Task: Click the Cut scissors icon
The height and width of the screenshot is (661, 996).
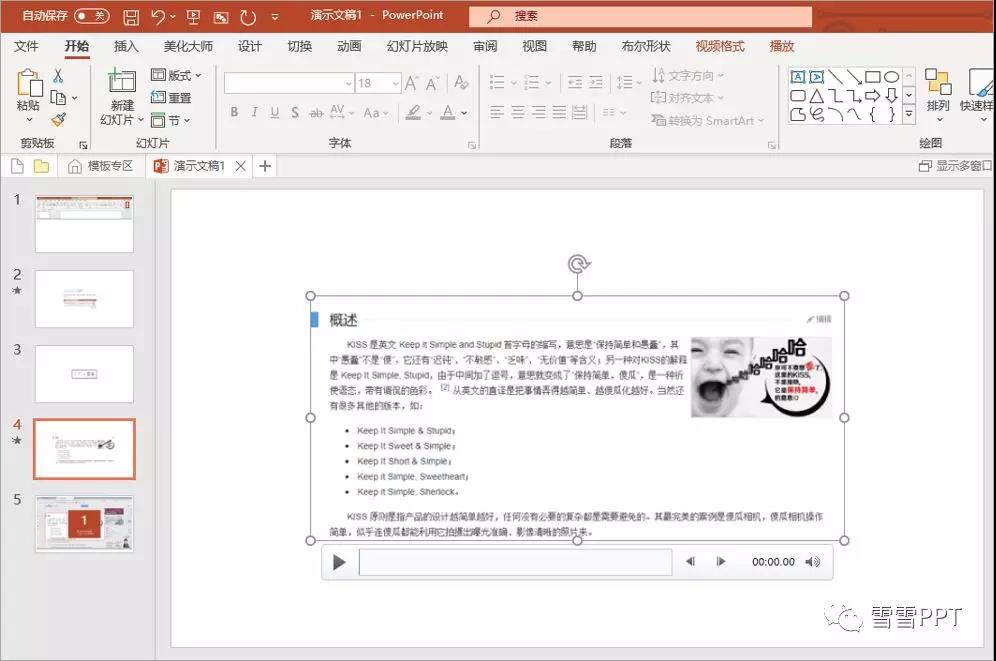Action: click(58, 76)
